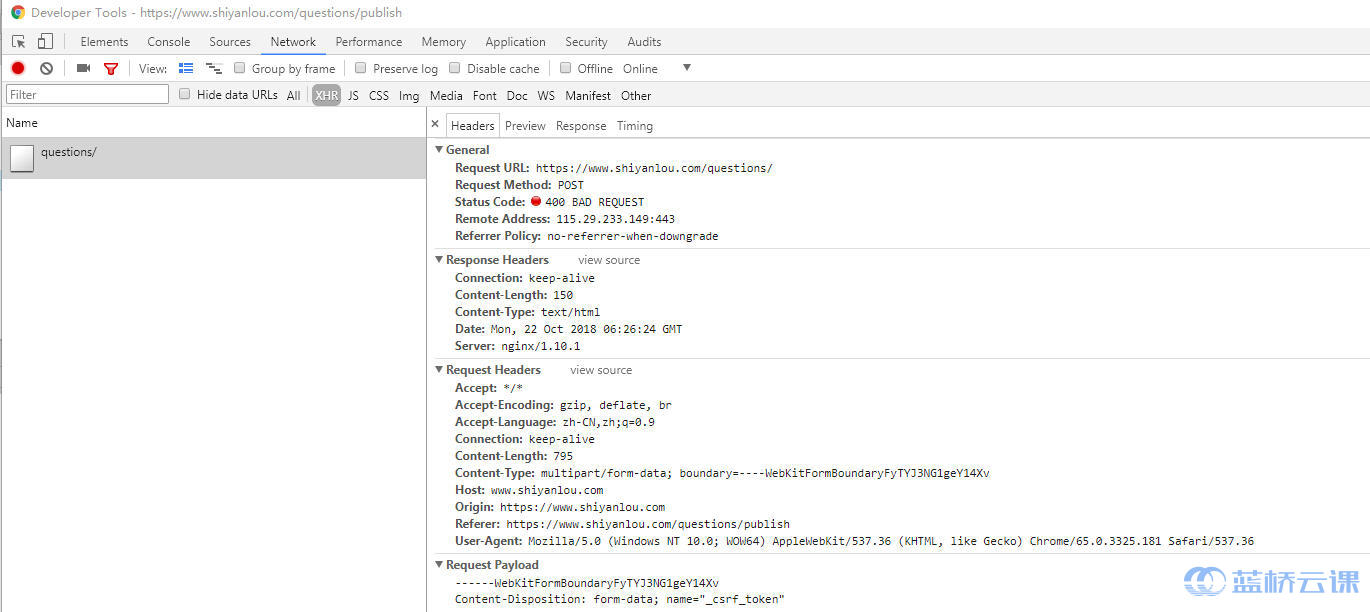Image resolution: width=1370 pixels, height=612 pixels.
Task: Toggle the Offline checkbox
Action: [566, 68]
